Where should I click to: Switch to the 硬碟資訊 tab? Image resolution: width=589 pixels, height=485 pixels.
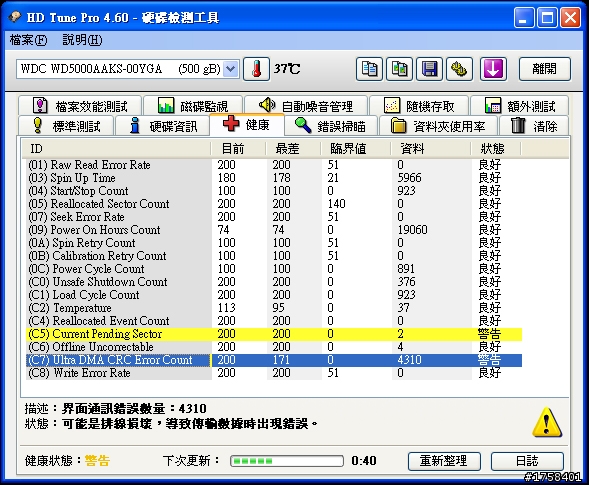point(162,125)
